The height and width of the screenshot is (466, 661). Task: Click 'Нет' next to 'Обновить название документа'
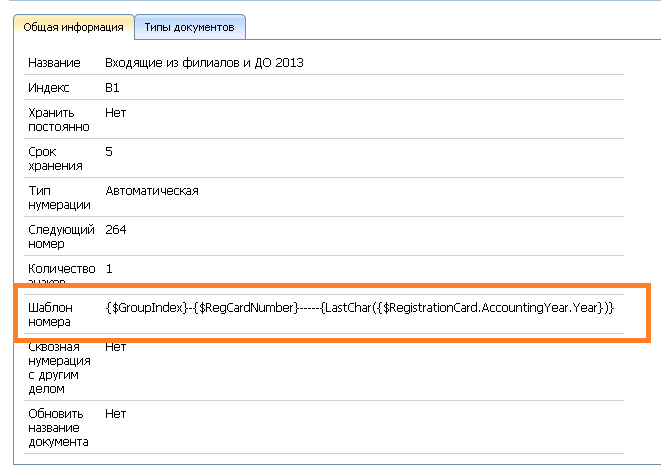coord(115,413)
